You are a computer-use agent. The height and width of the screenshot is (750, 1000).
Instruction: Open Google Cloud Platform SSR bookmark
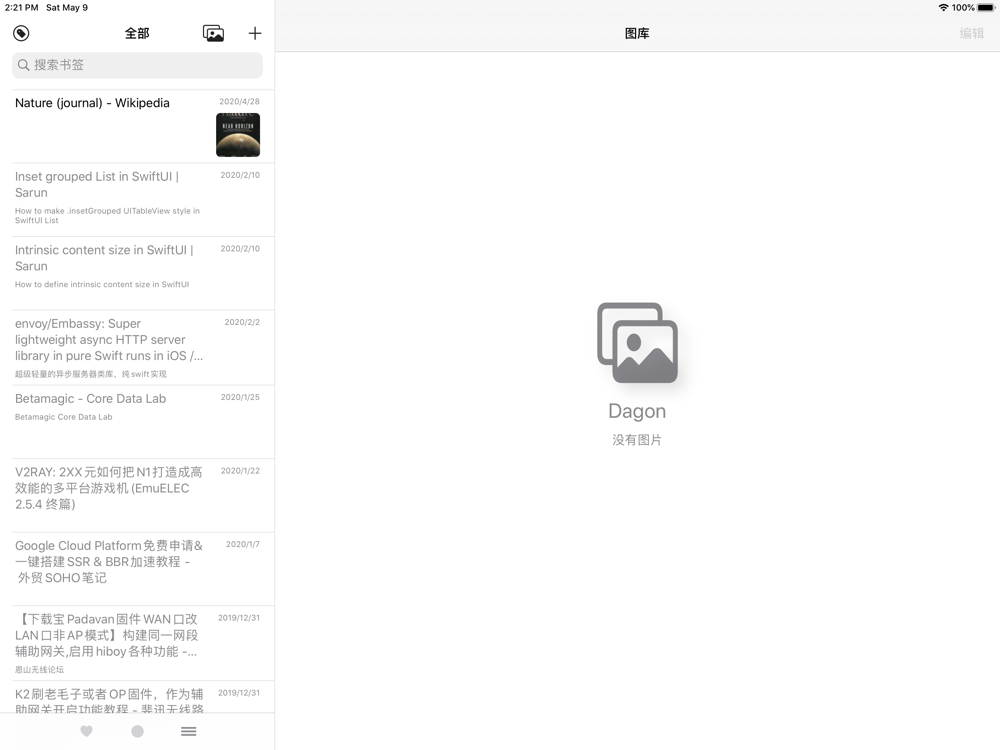click(137, 570)
